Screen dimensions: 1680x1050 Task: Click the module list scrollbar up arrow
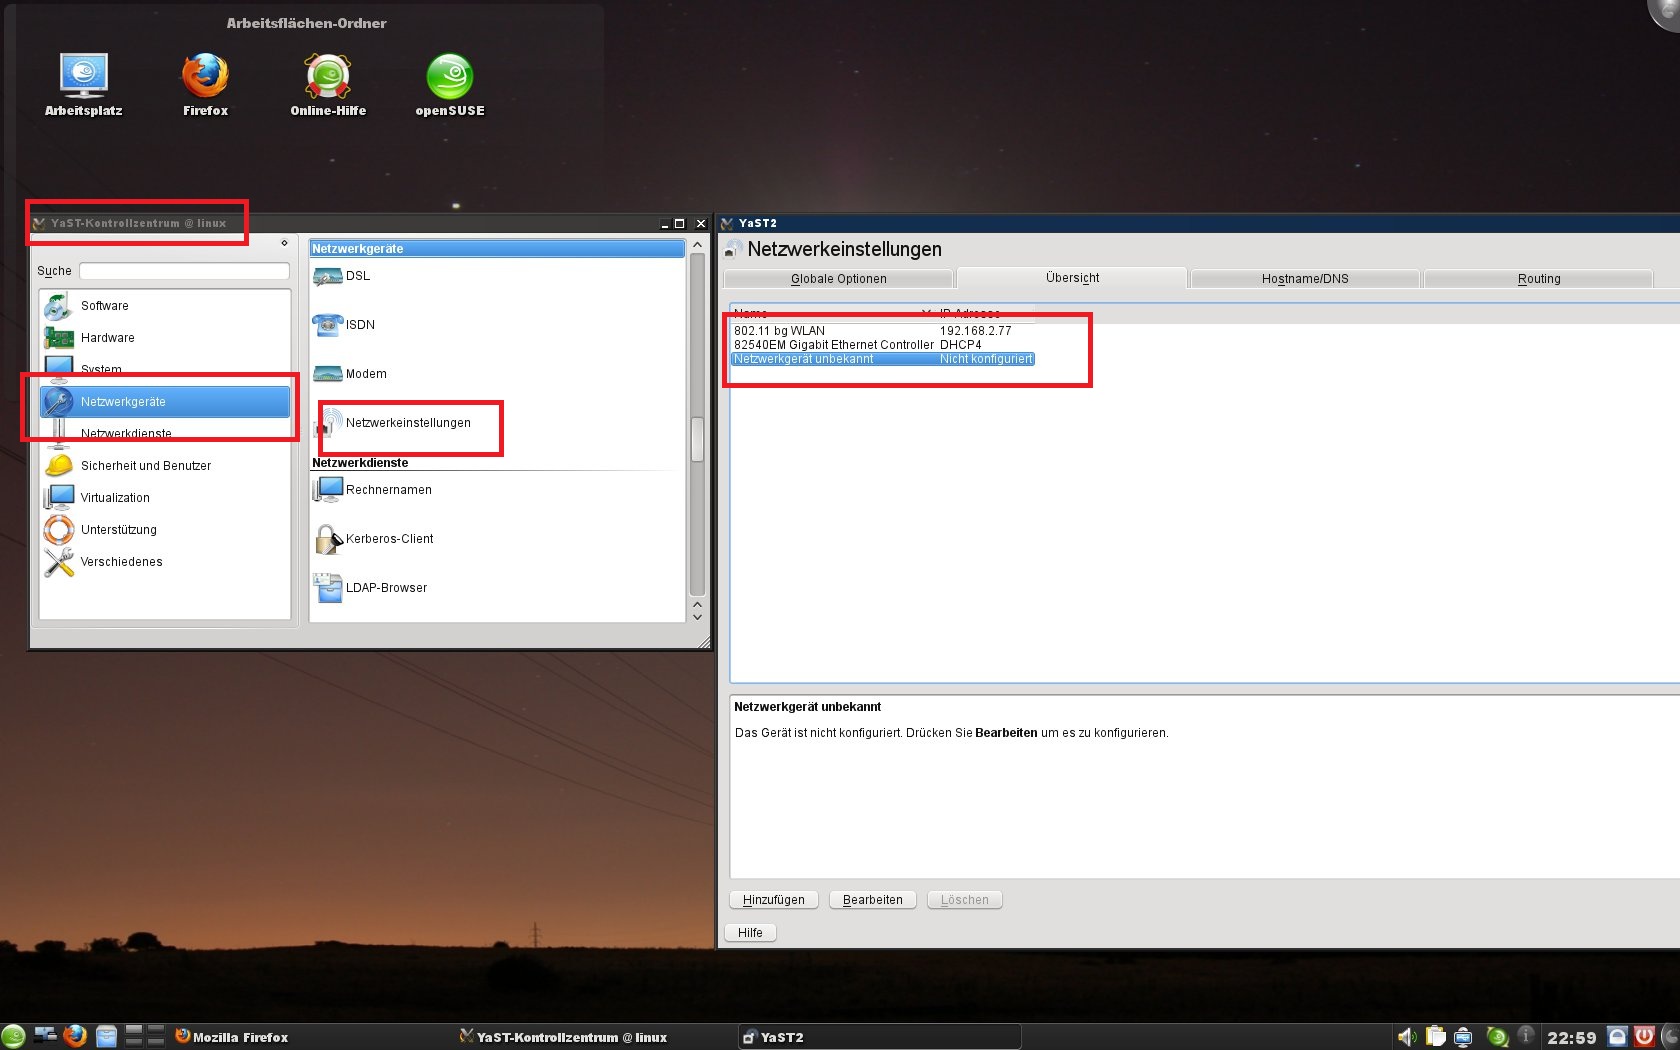pyautogui.click(x=697, y=246)
